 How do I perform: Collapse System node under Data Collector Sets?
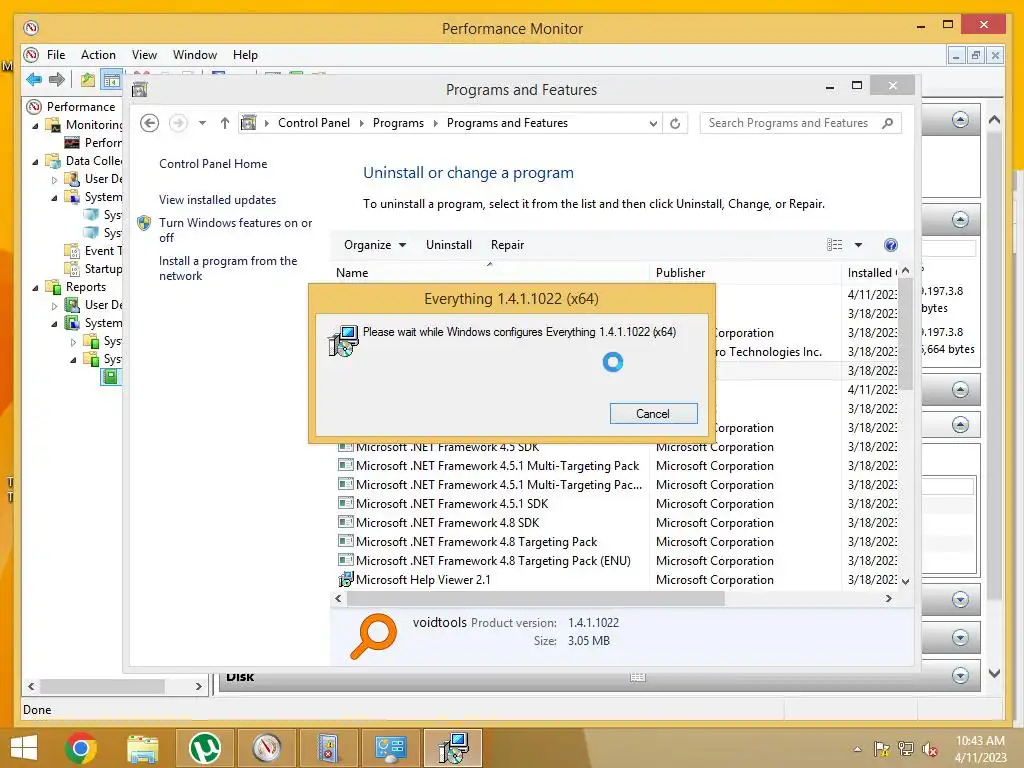pos(54,197)
